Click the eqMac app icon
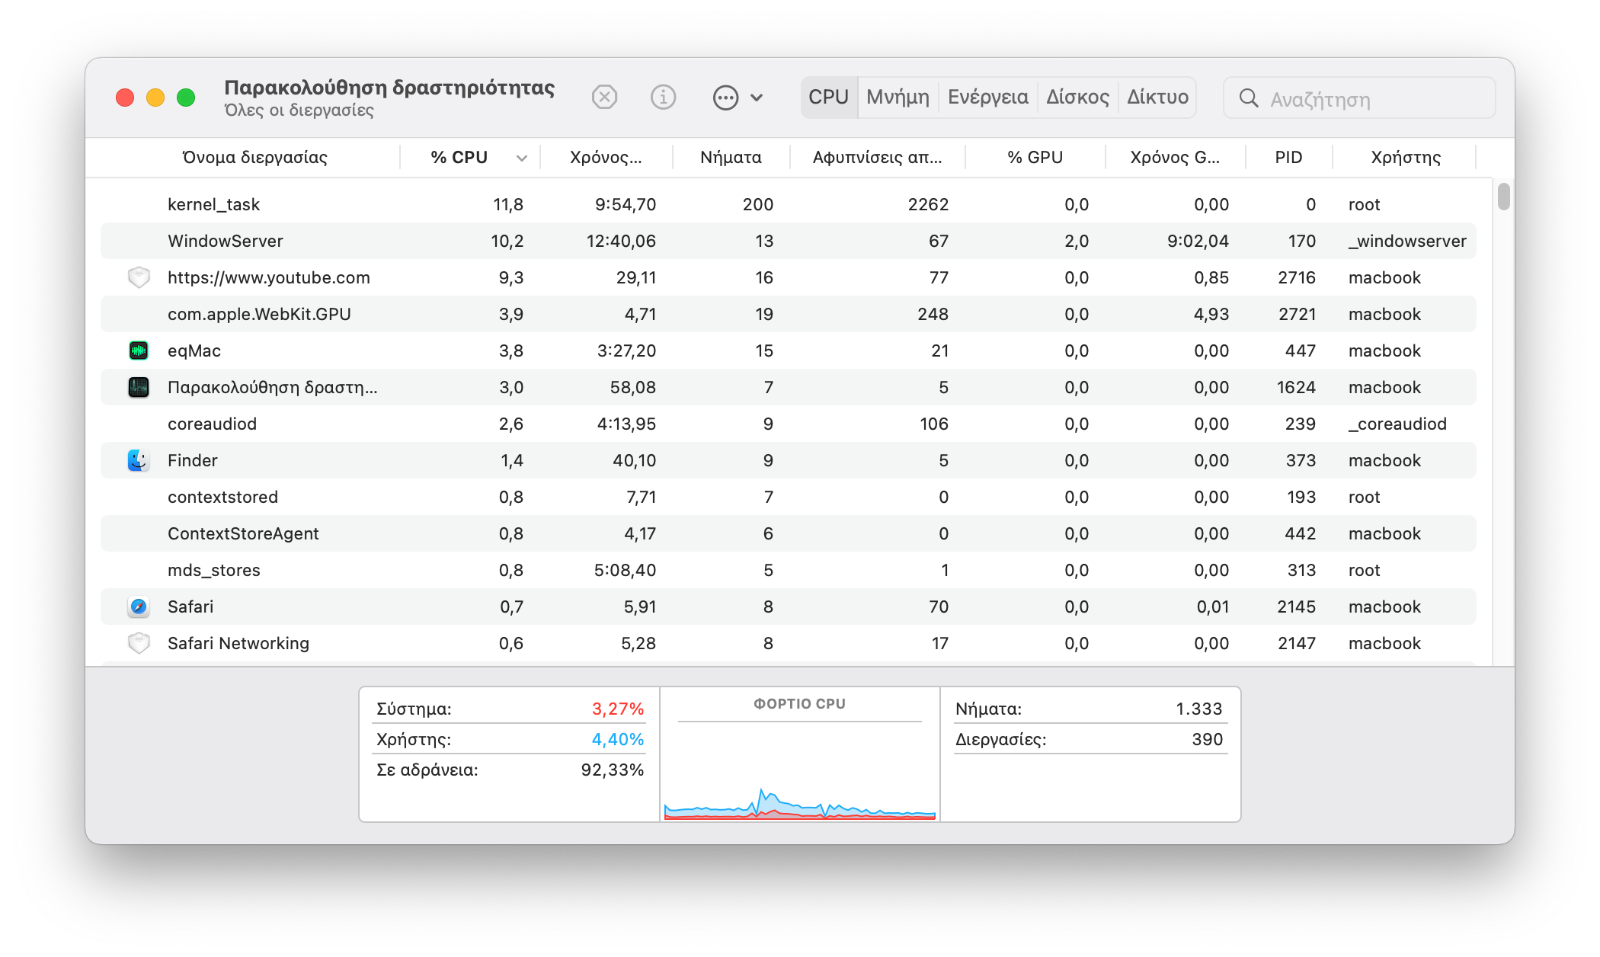The image size is (1600, 957). pos(139,350)
